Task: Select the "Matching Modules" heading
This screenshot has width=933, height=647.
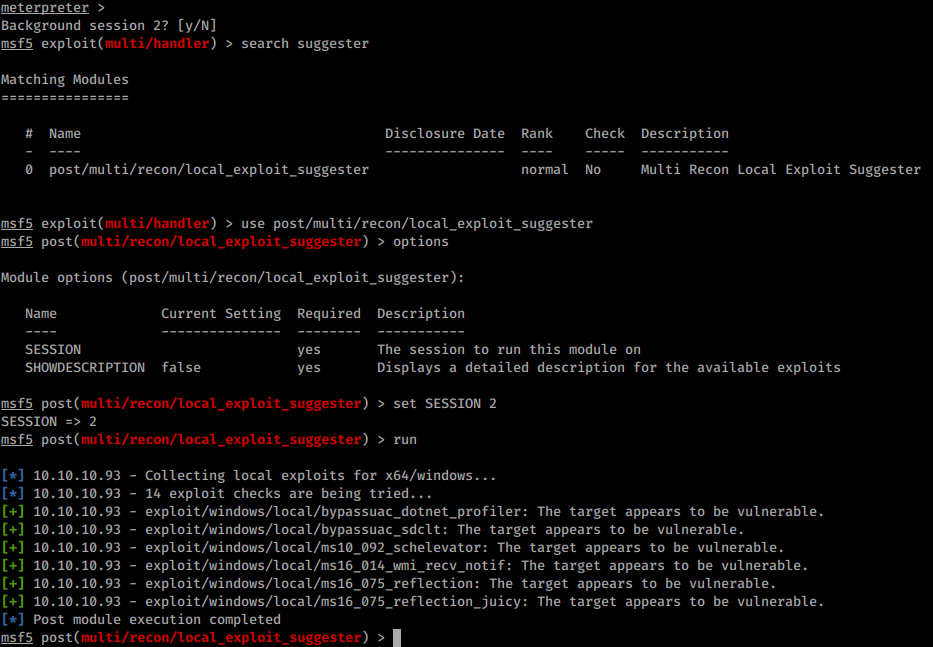Action: pos(65,79)
